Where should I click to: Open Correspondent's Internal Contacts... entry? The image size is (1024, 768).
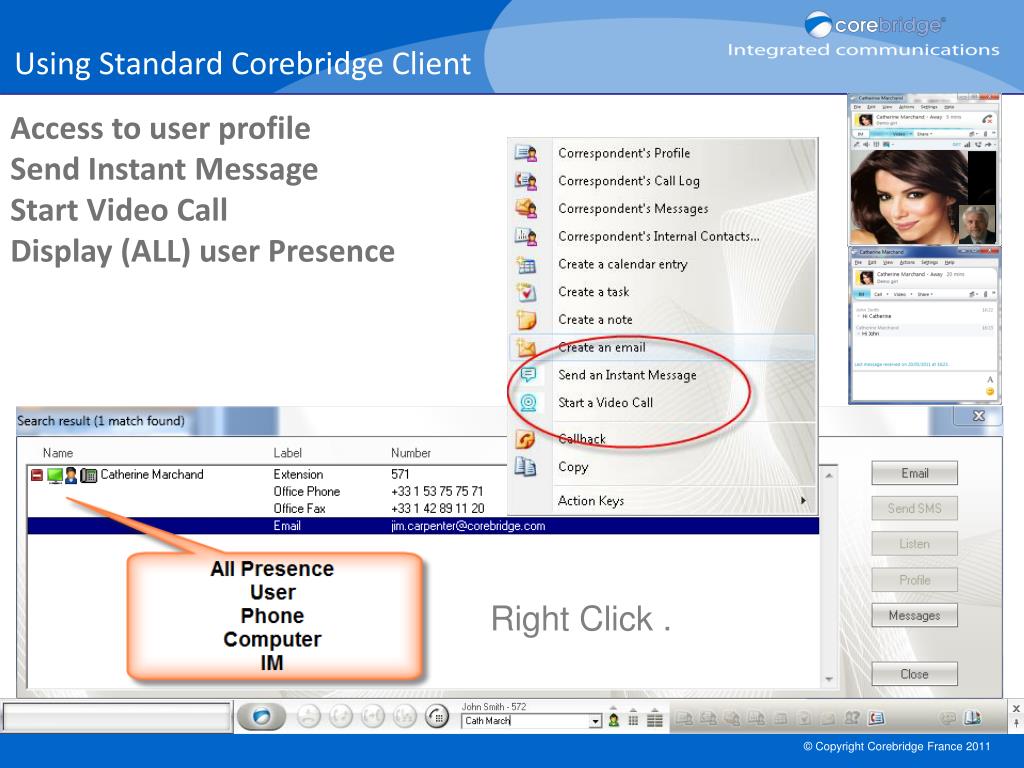click(662, 236)
